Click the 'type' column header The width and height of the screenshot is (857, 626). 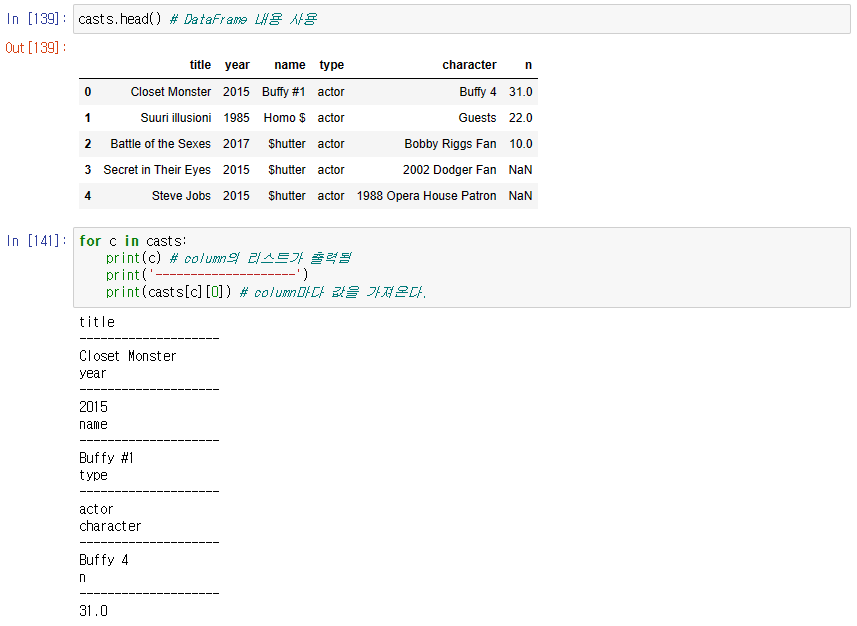[332, 65]
